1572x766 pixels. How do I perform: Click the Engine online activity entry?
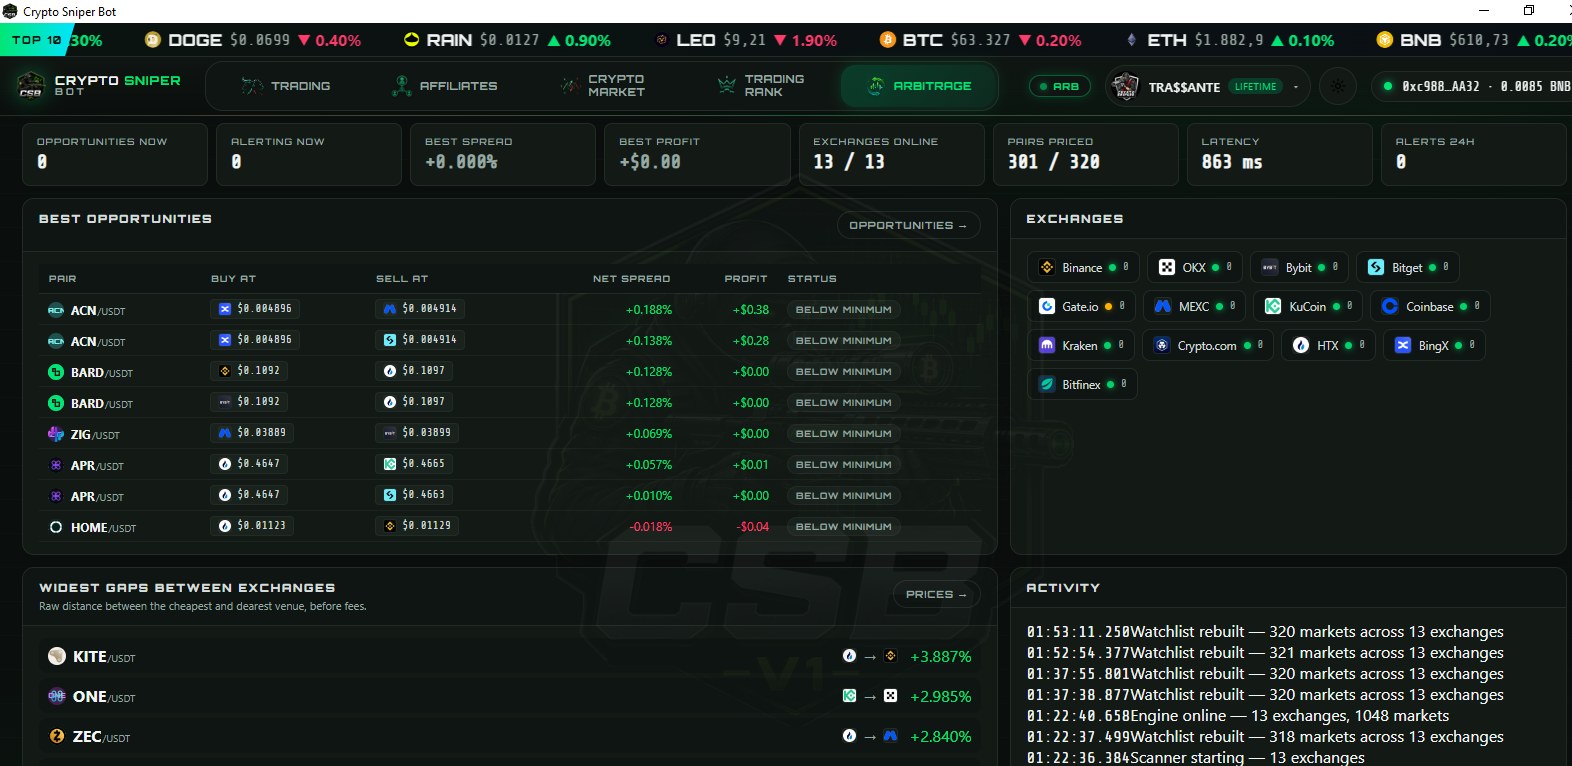pos(1238,716)
